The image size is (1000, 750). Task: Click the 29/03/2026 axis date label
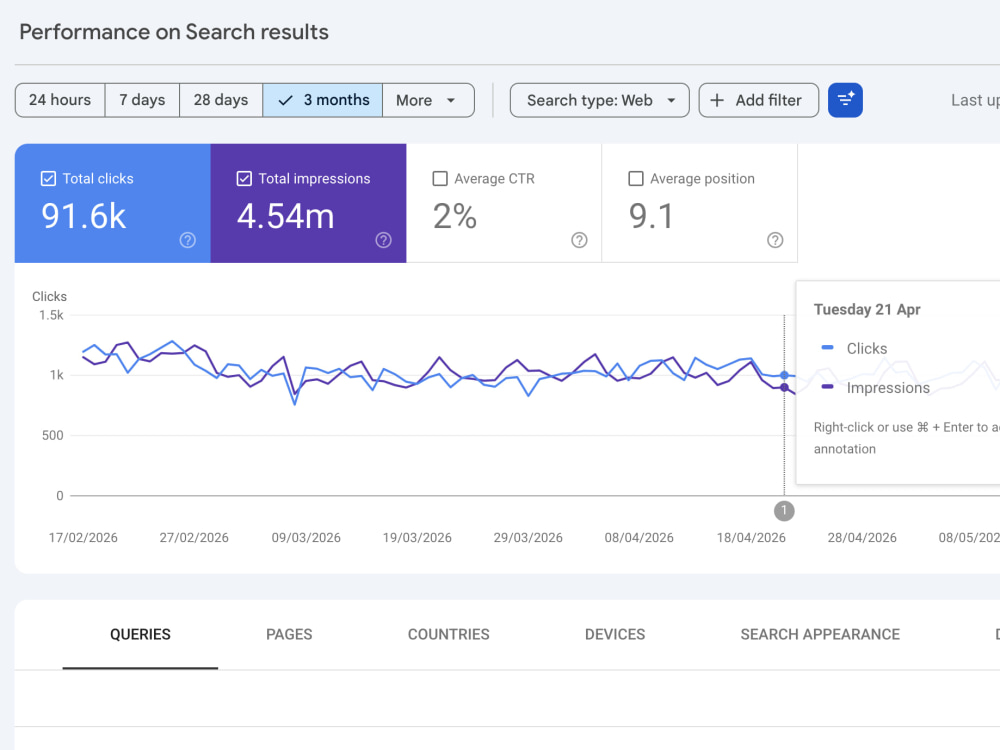pyautogui.click(x=528, y=538)
